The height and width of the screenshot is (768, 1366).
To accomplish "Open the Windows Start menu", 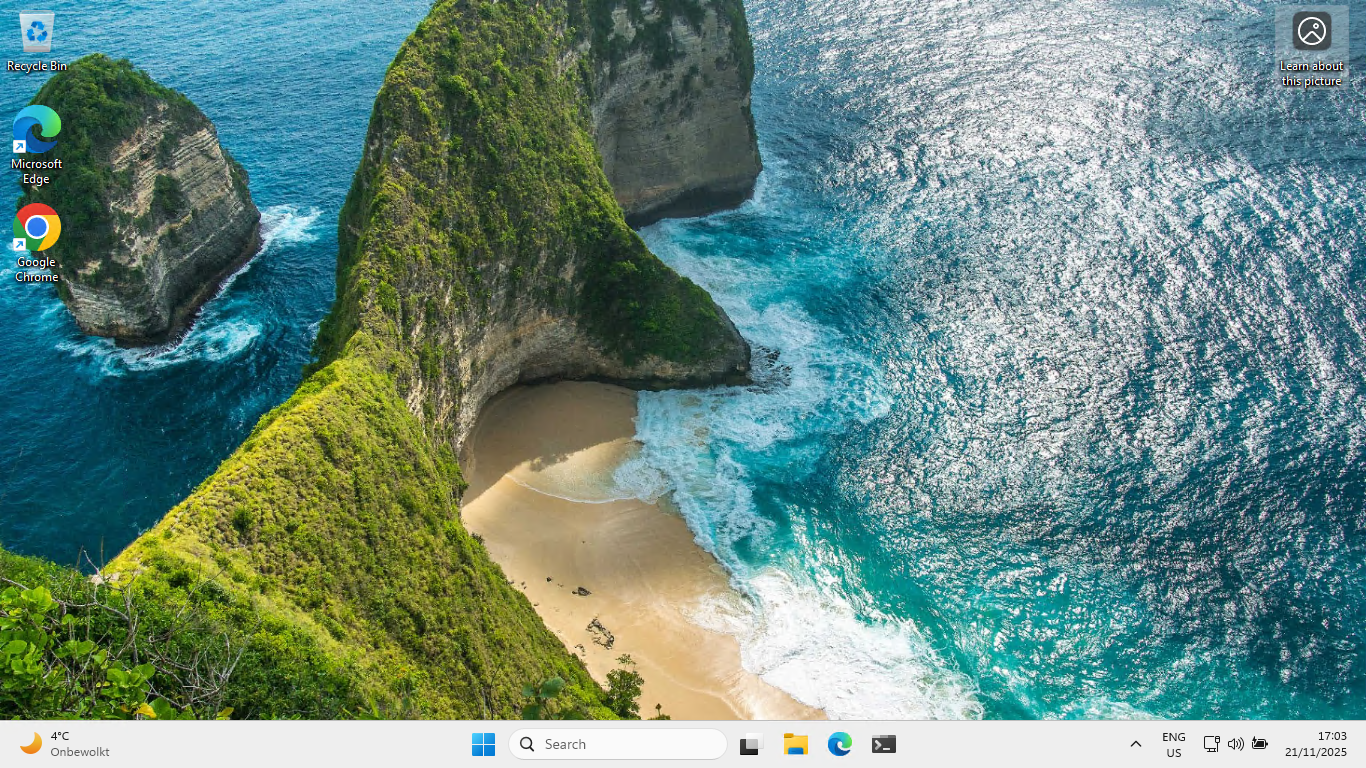I will click(x=483, y=744).
